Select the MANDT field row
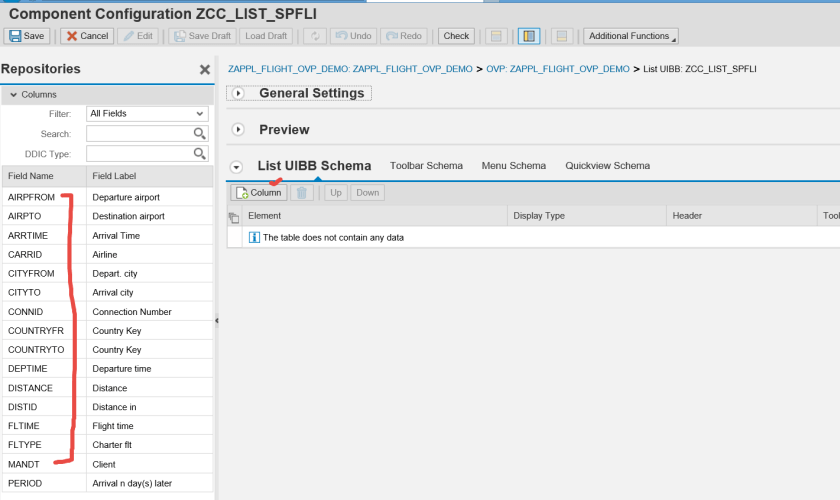The image size is (840, 500). (108, 464)
